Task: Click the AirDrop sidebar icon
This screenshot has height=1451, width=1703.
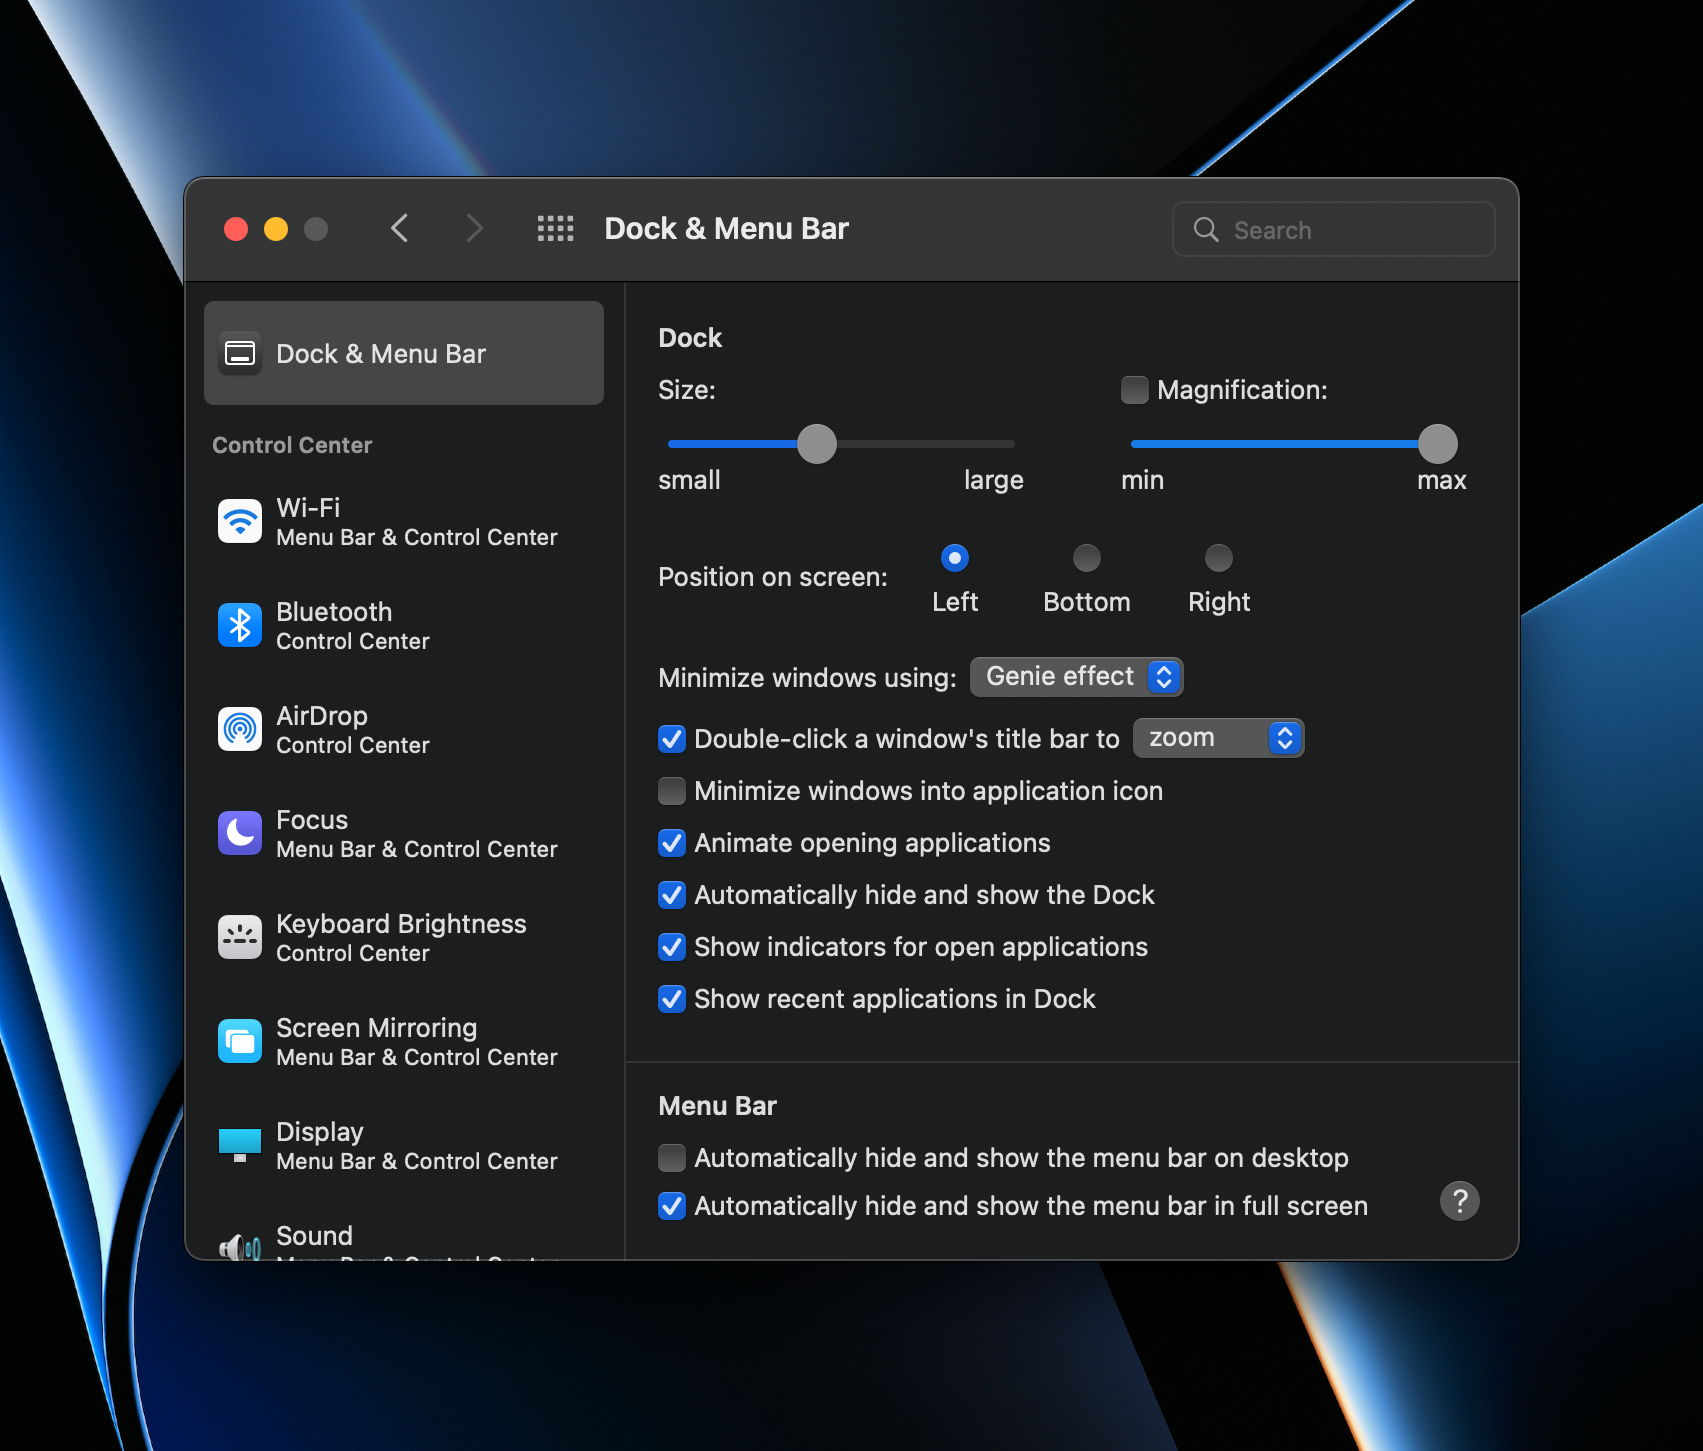Action: click(240, 729)
